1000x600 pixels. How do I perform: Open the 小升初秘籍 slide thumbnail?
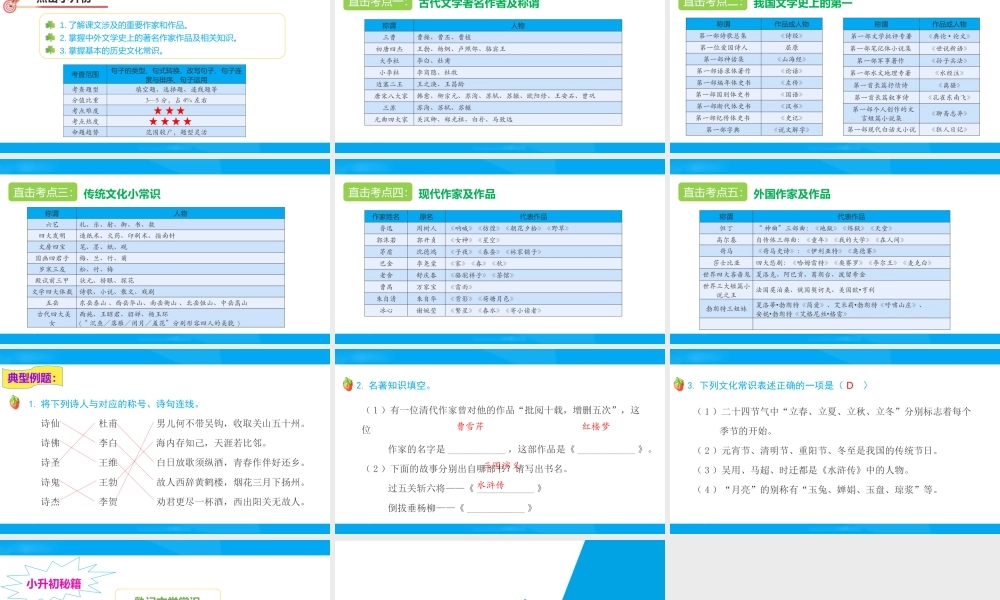tap(165, 571)
